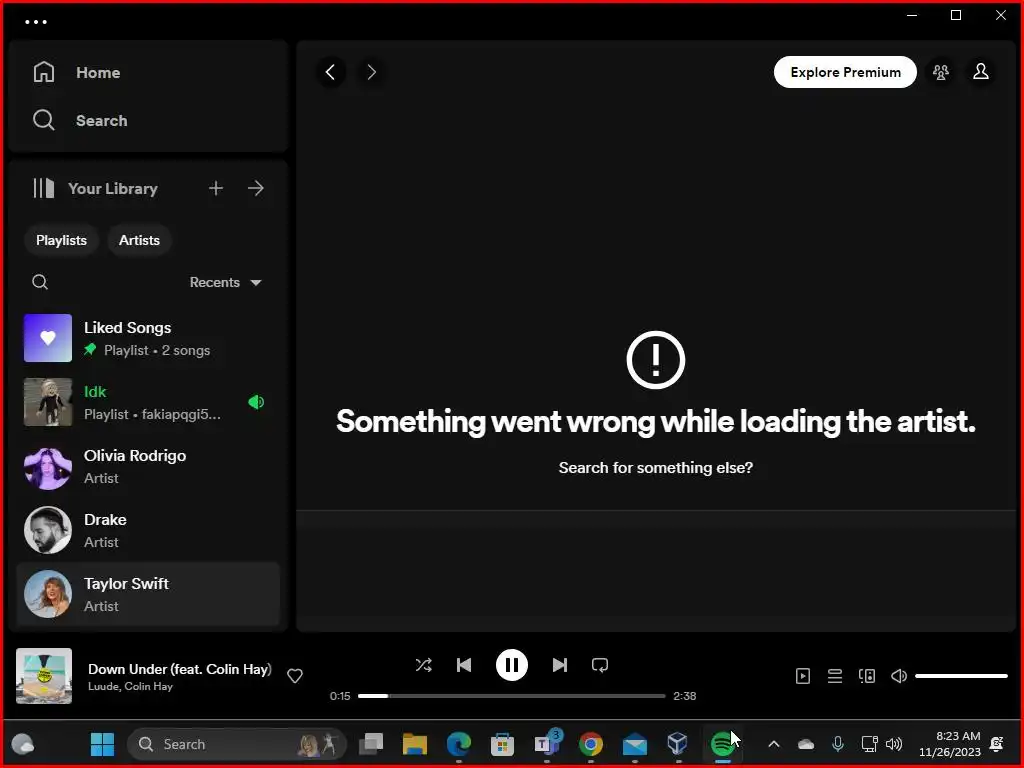Open system volume tray icon
1024x768 pixels.
[x=894, y=744]
